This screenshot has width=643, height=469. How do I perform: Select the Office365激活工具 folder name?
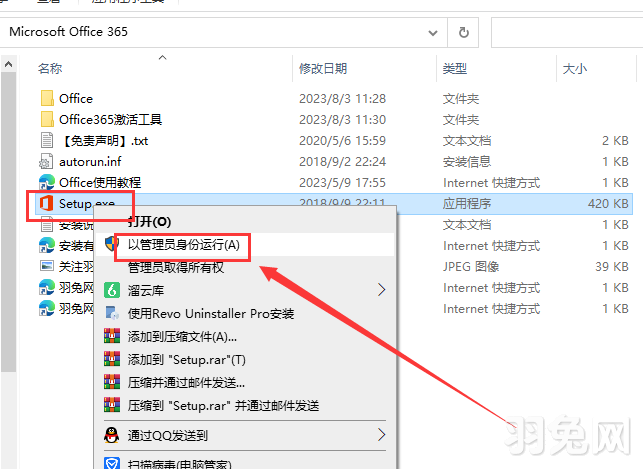coord(110,119)
